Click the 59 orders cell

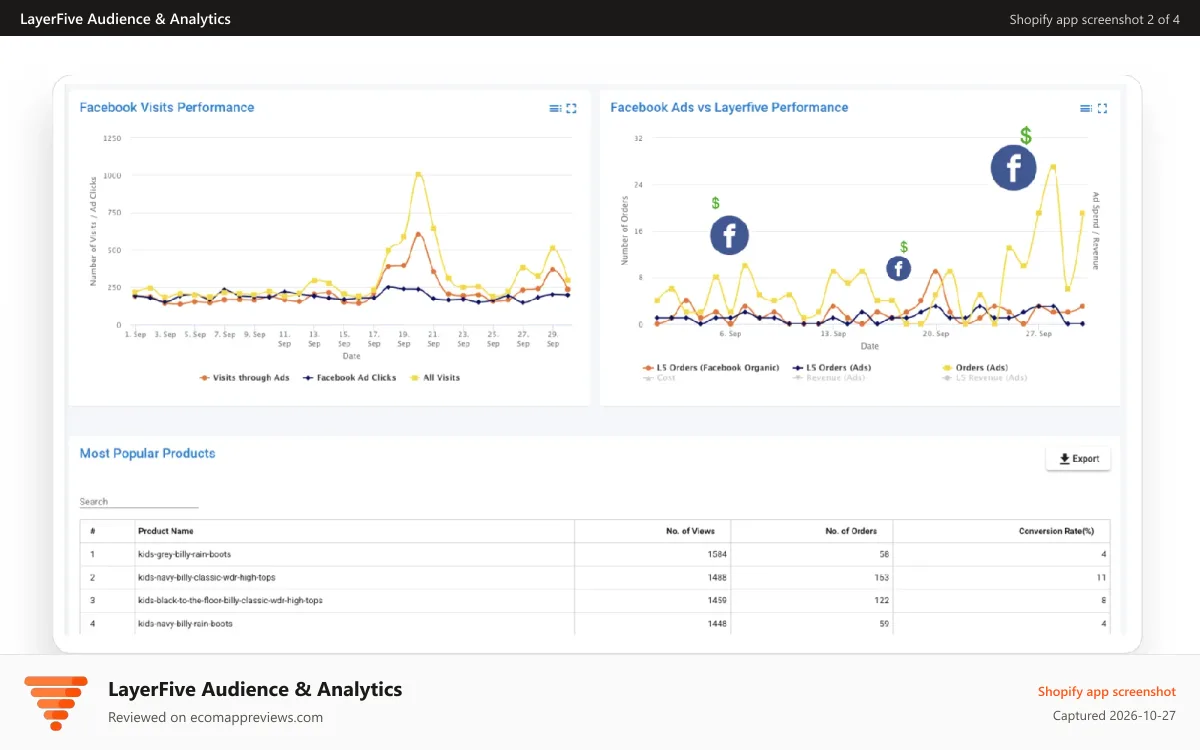click(813, 624)
